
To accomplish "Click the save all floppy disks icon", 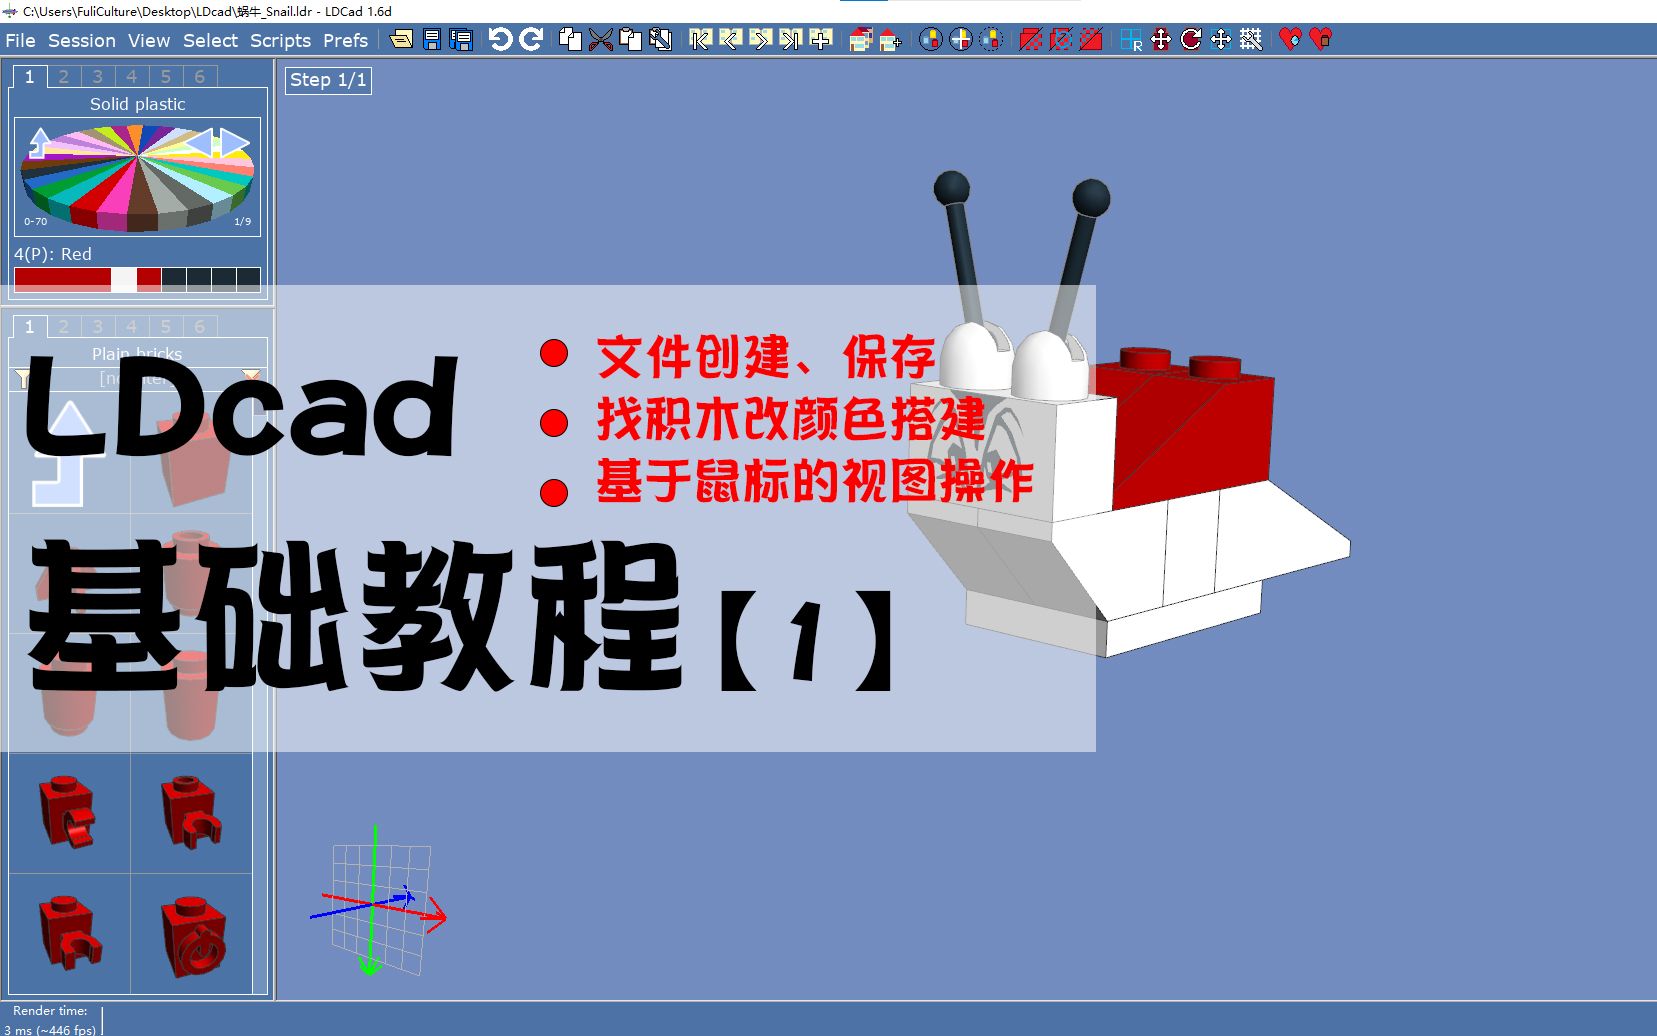I will 461,39.
